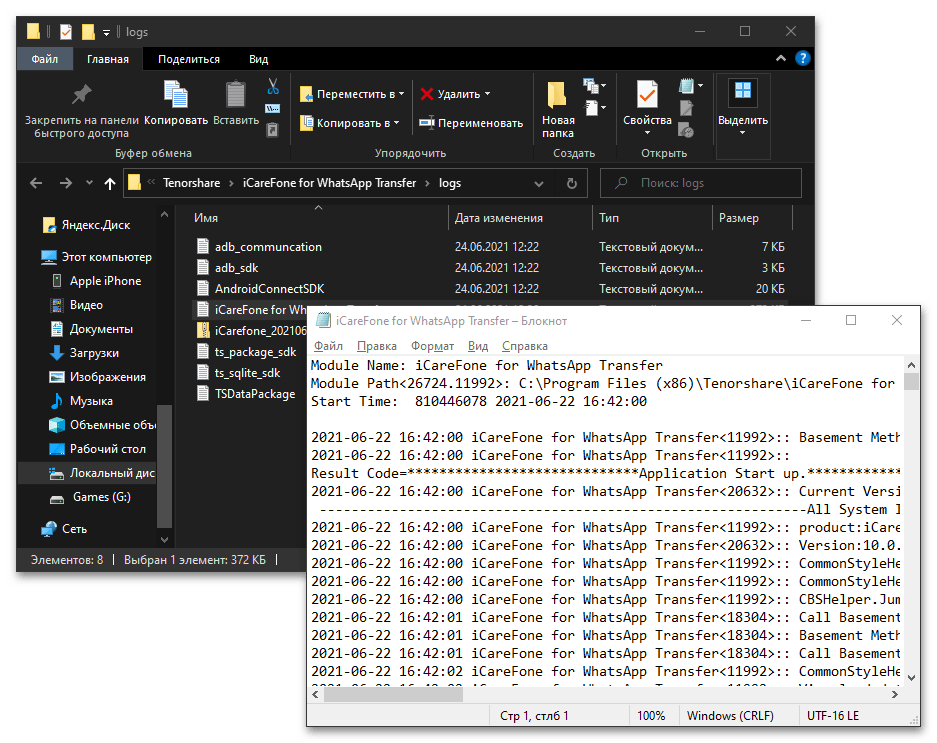Open Notepad Правка menu
The image size is (937, 743).
[x=376, y=346]
